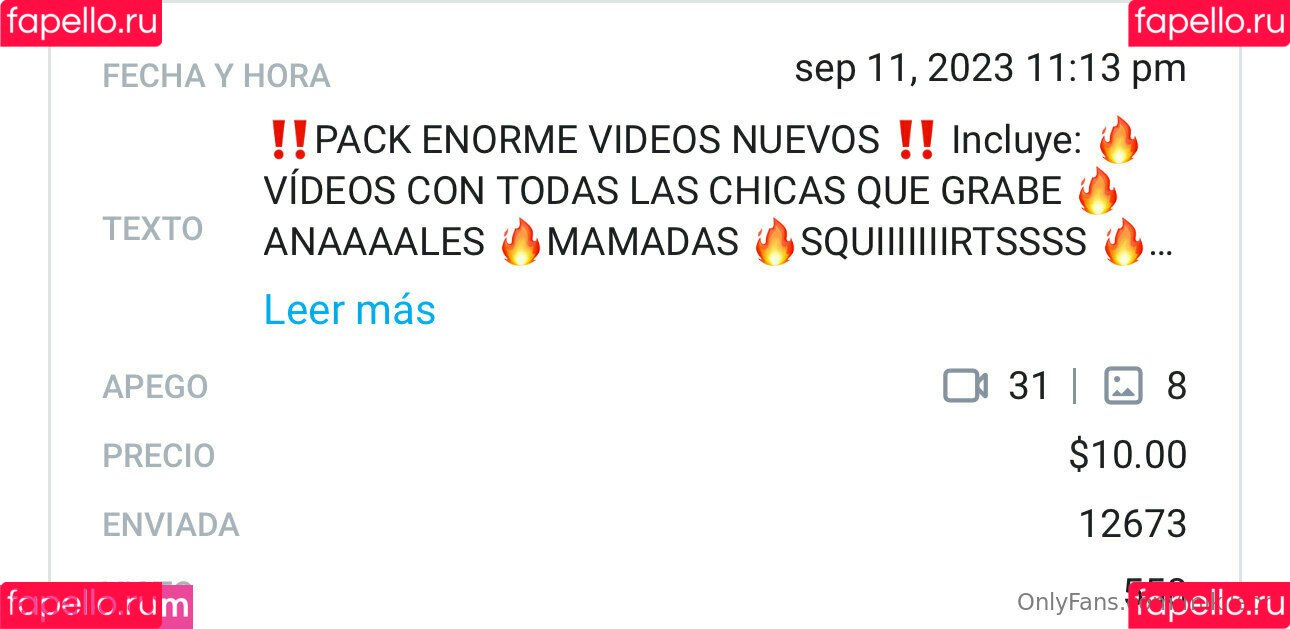Click the $10.00 price value

(x=1127, y=455)
